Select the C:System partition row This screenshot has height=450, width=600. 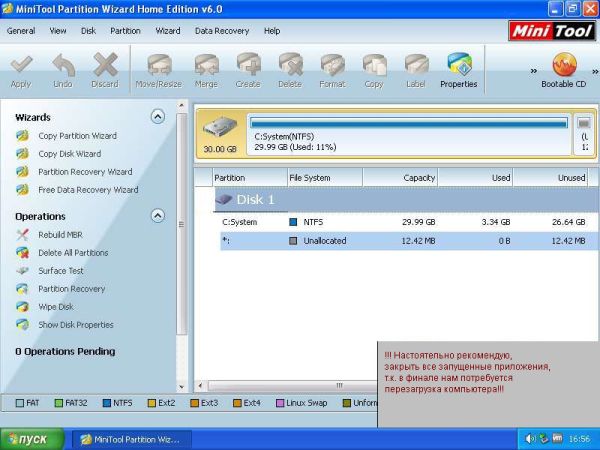[x=409, y=222]
